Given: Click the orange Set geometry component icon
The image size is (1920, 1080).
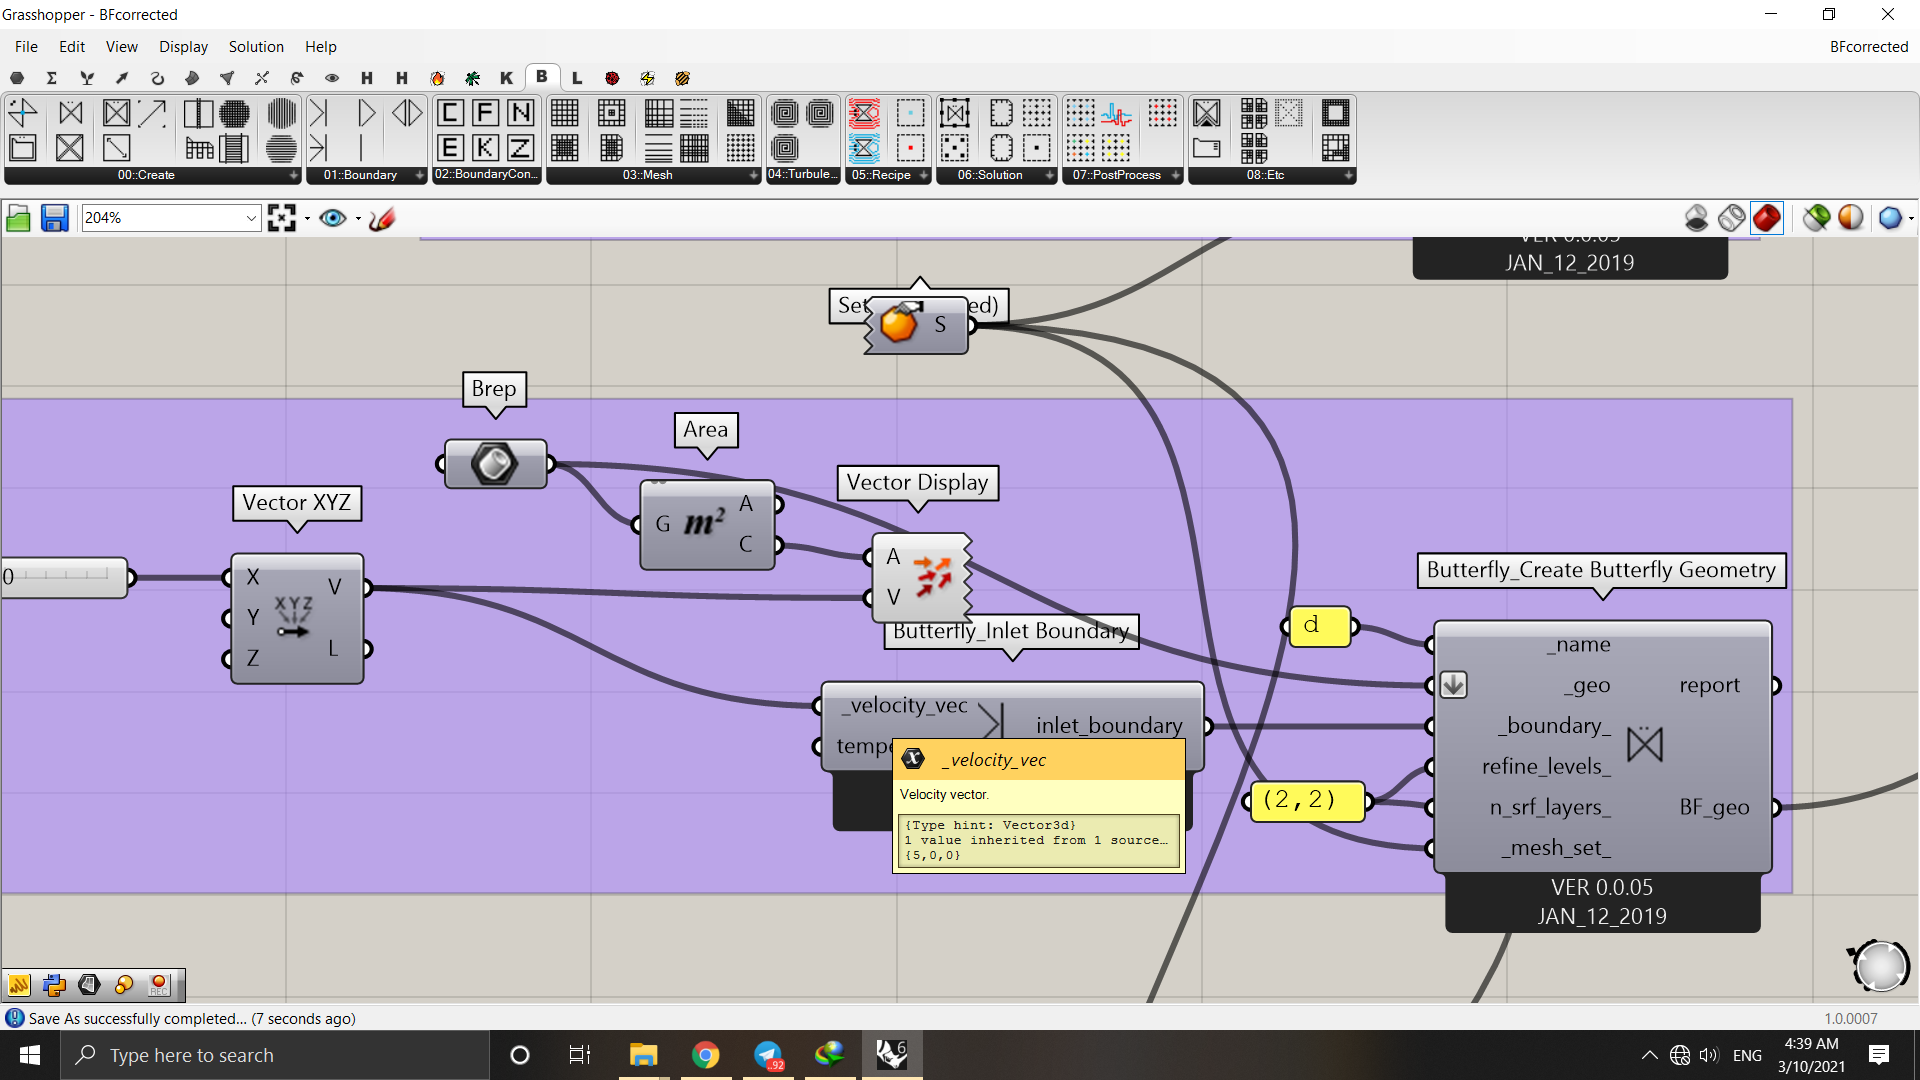Looking at the screenshot, I should [x=898, y=323].
